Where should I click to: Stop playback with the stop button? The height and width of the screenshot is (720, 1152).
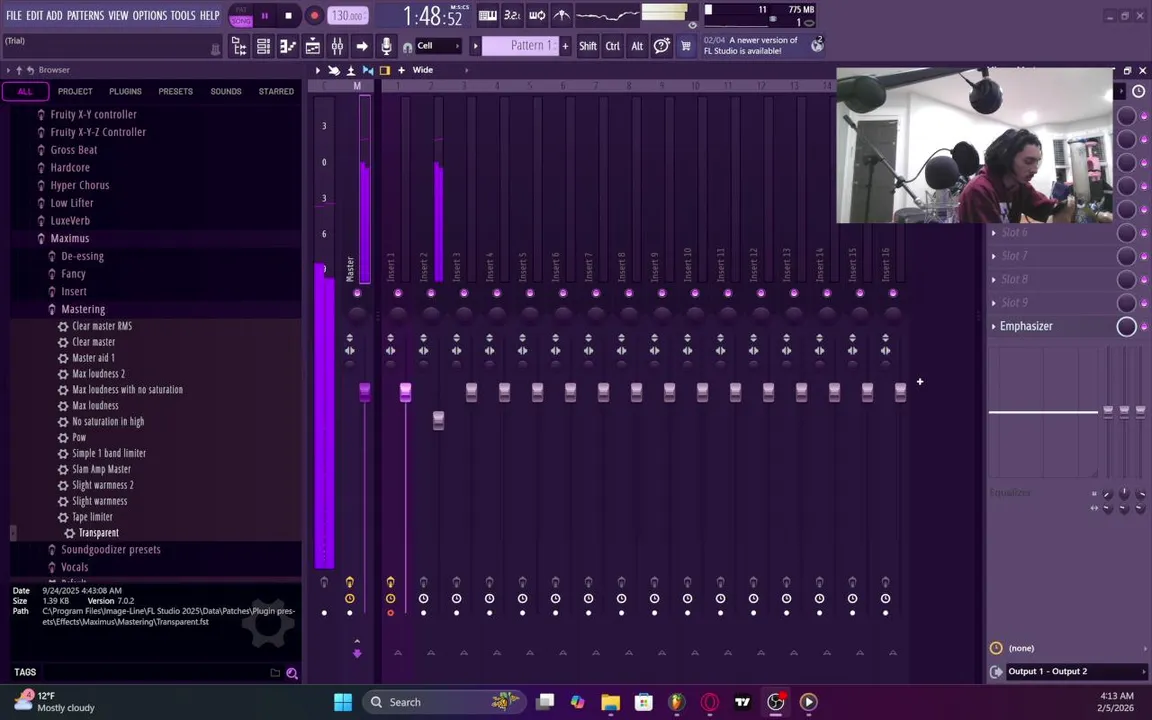pyautogui.click(x=289, y=15)
